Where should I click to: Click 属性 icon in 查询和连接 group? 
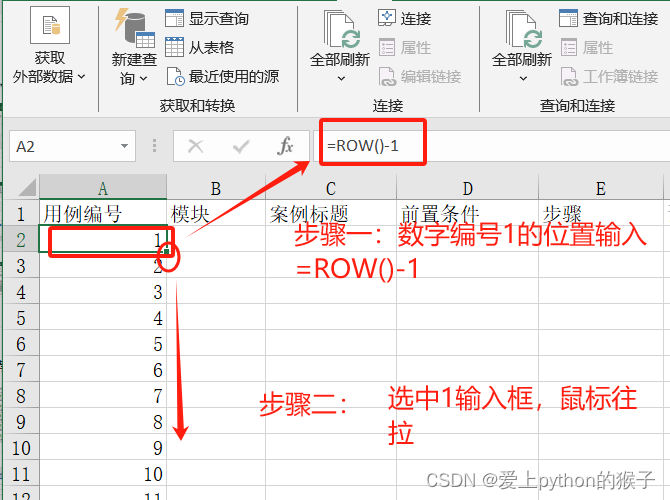(569, 47)
